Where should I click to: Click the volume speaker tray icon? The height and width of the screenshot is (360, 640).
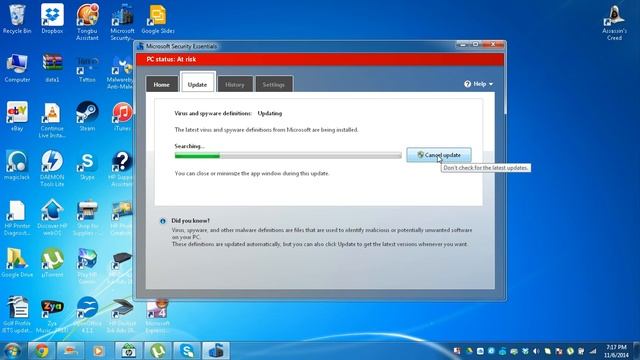536,351
